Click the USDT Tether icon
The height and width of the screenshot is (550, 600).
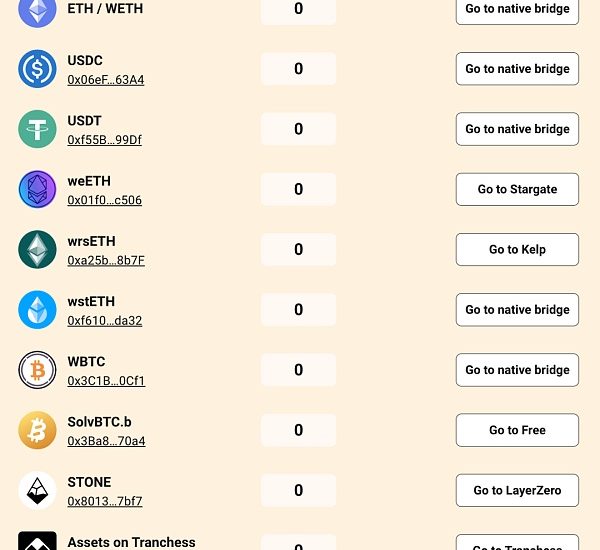tap(38, 129)
